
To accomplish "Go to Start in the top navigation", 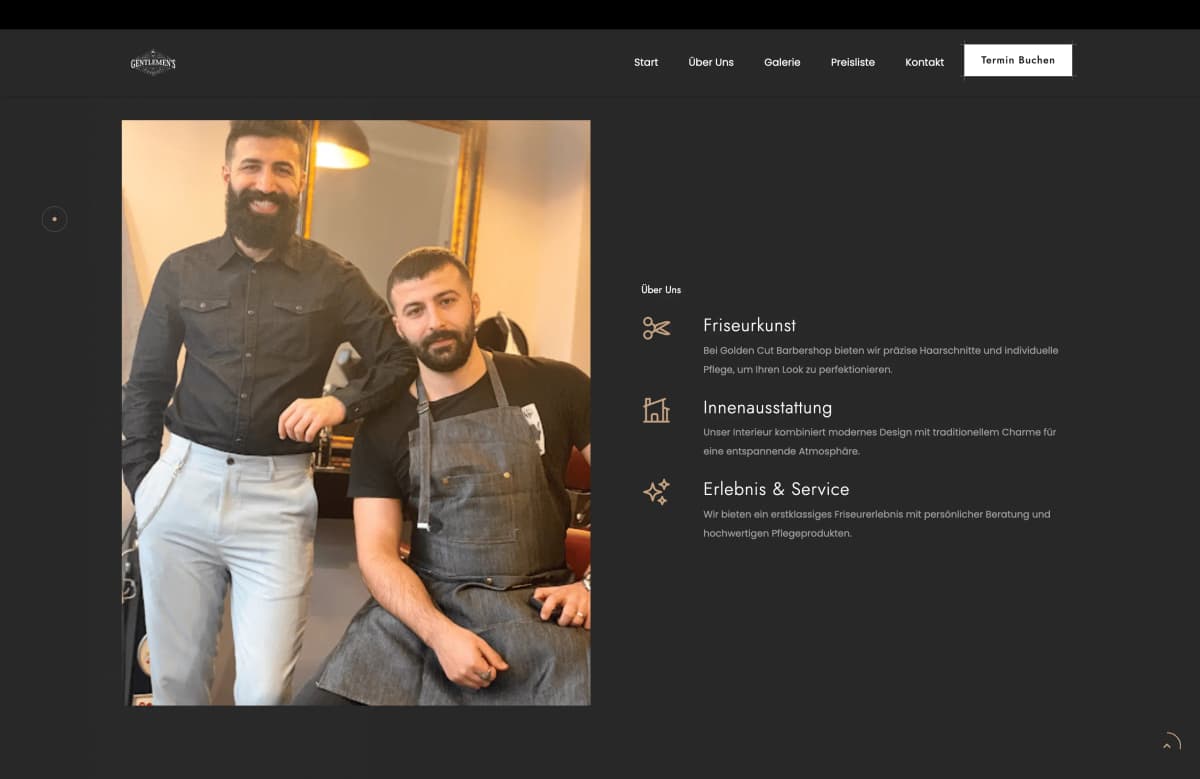I will tap(645, 62).
